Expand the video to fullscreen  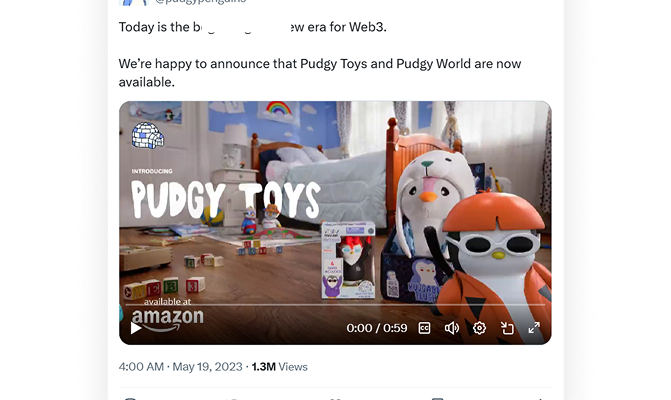tap(534, 328)
